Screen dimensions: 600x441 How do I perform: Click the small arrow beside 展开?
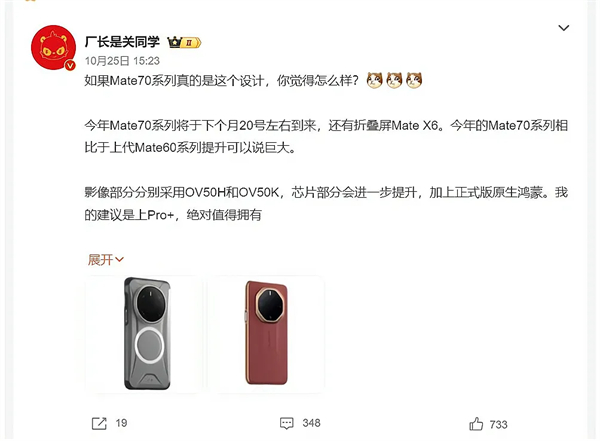click(119, 260)
